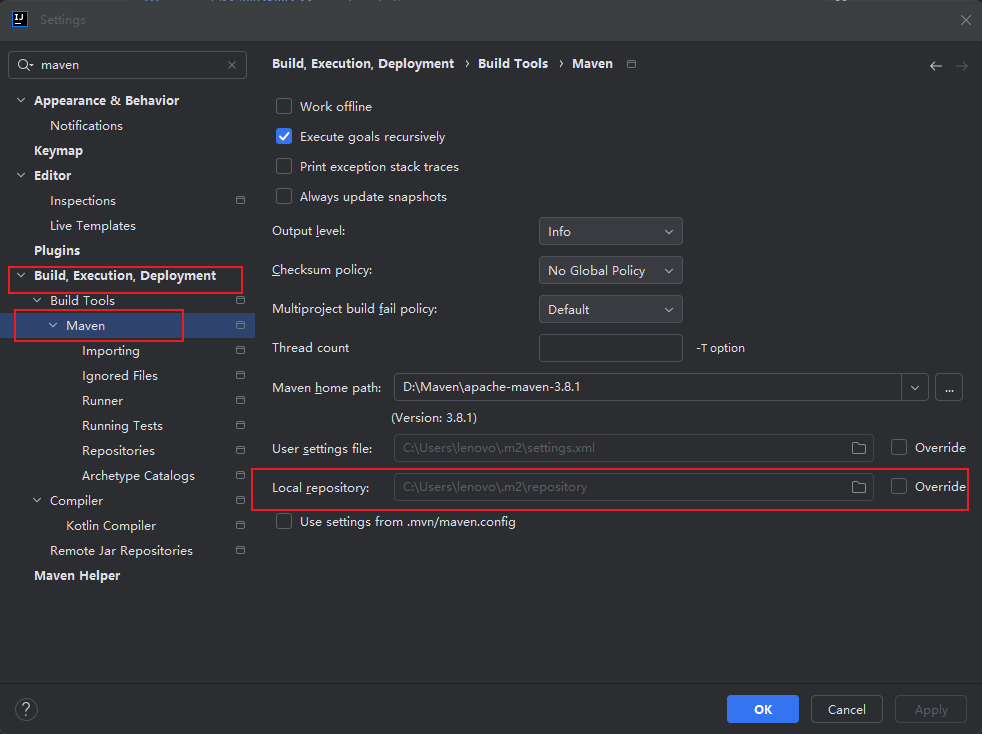Open Kotlin Compiler settings

(111, 526)
